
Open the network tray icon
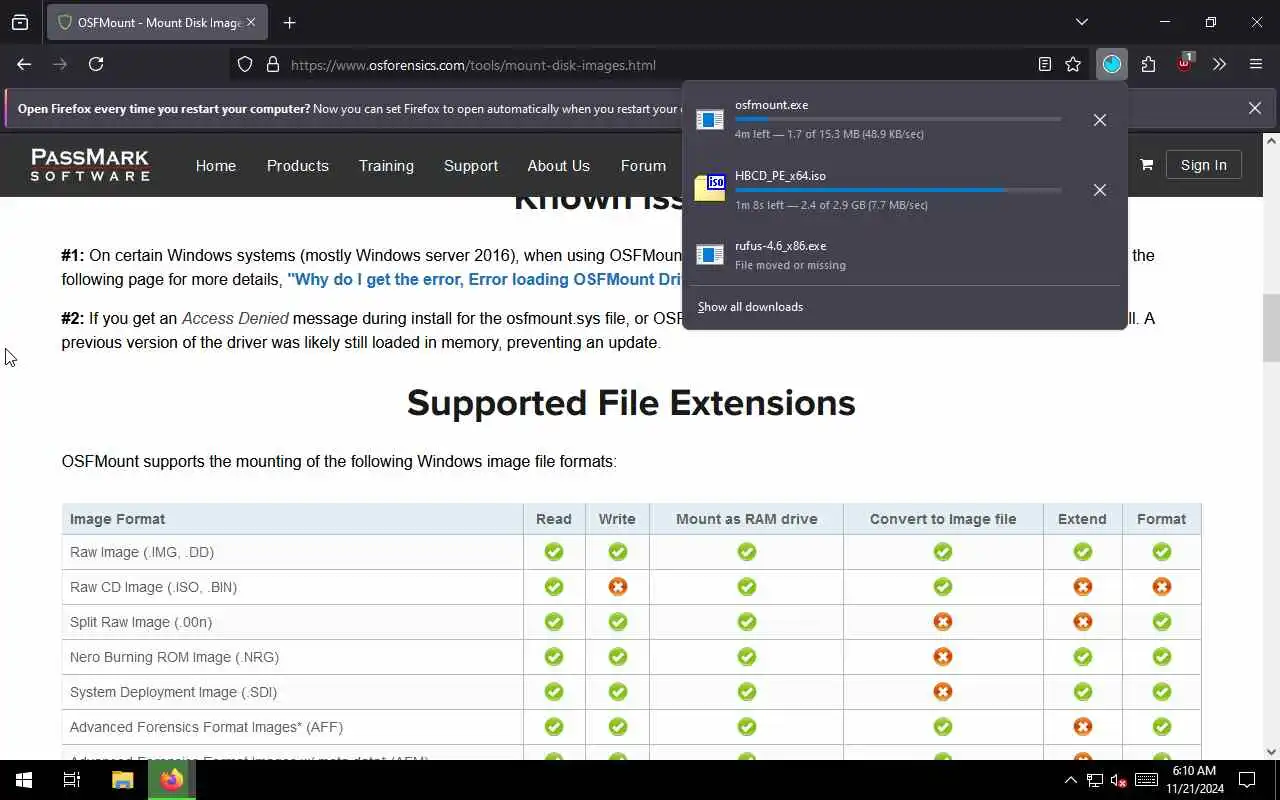point(1095,780)
